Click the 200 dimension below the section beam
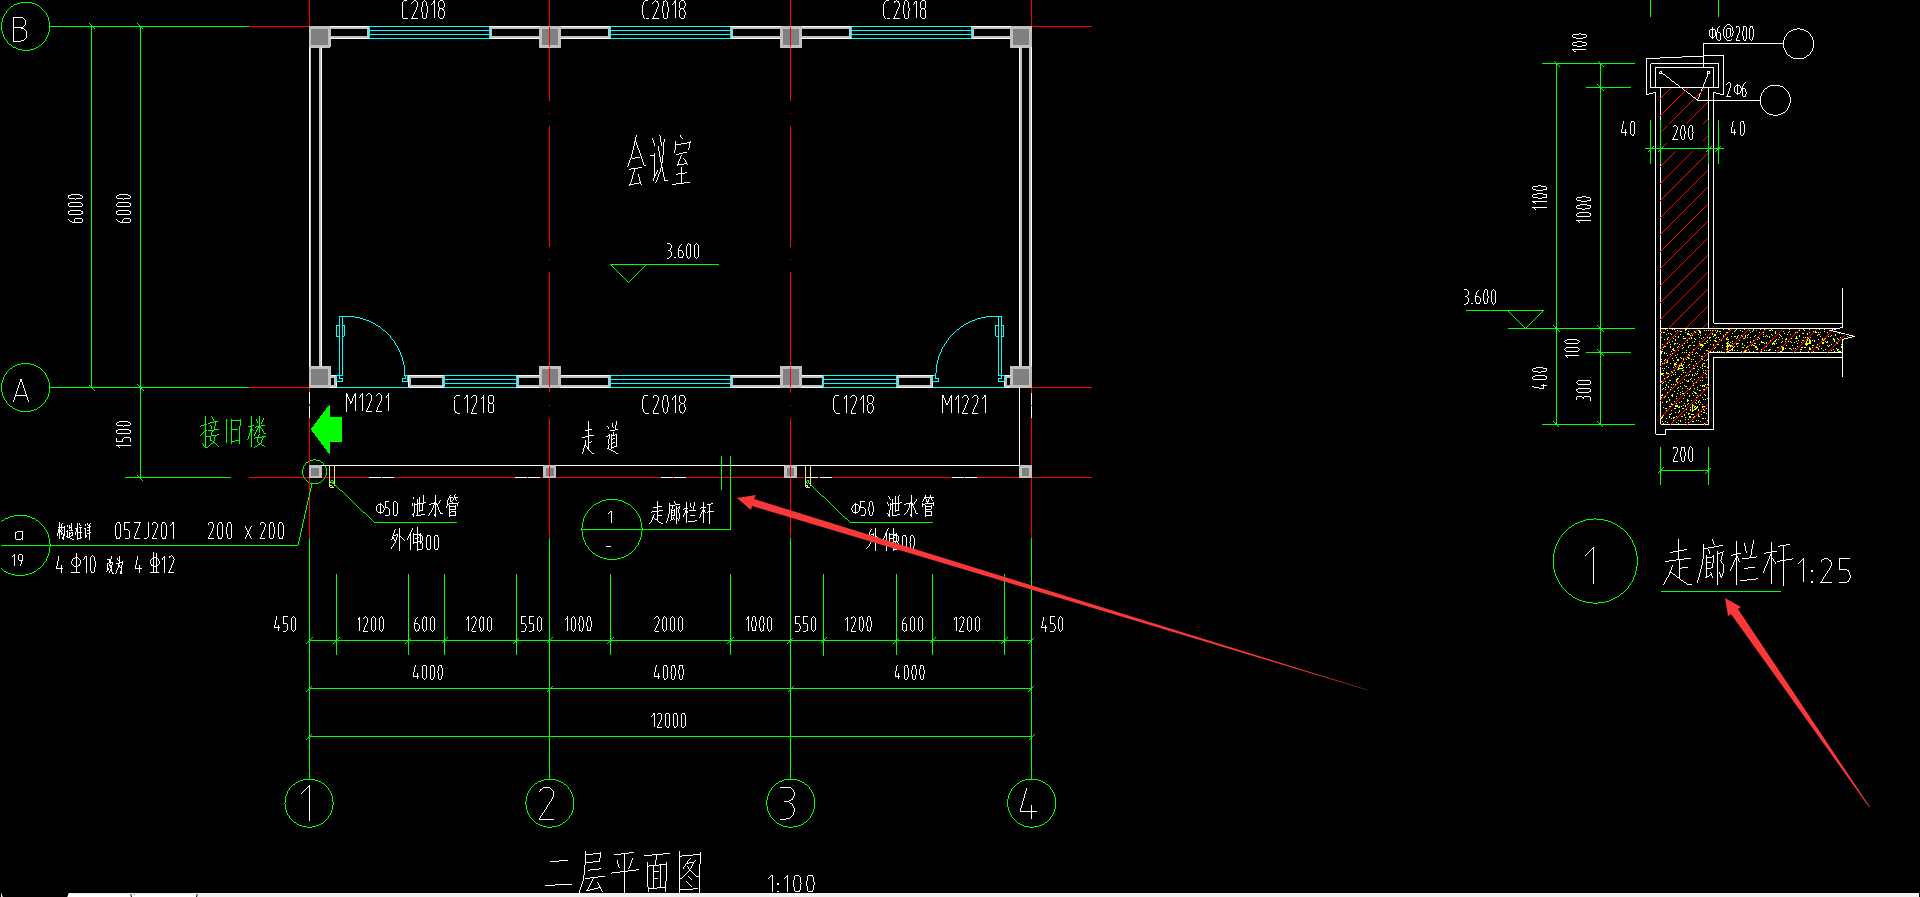The width and height of the screenshot is (1920, 897). point(1683,455)
